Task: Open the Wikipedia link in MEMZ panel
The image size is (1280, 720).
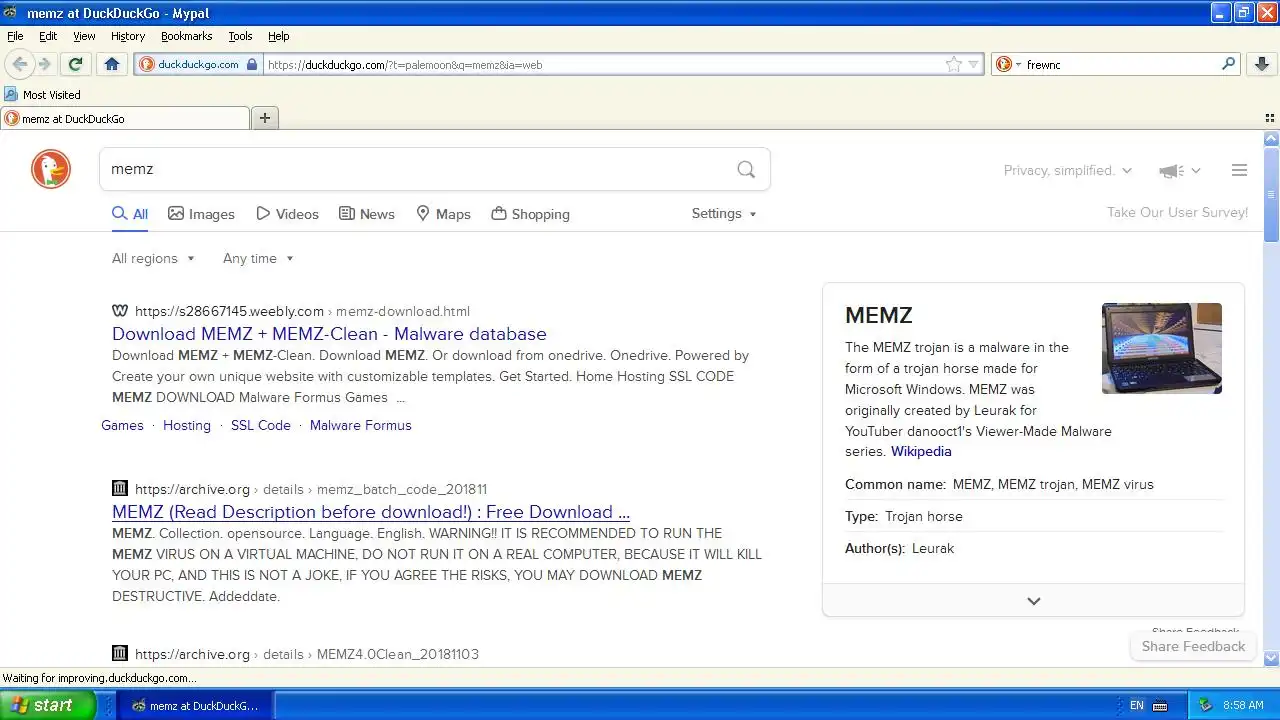Action: tap(921, 452)
